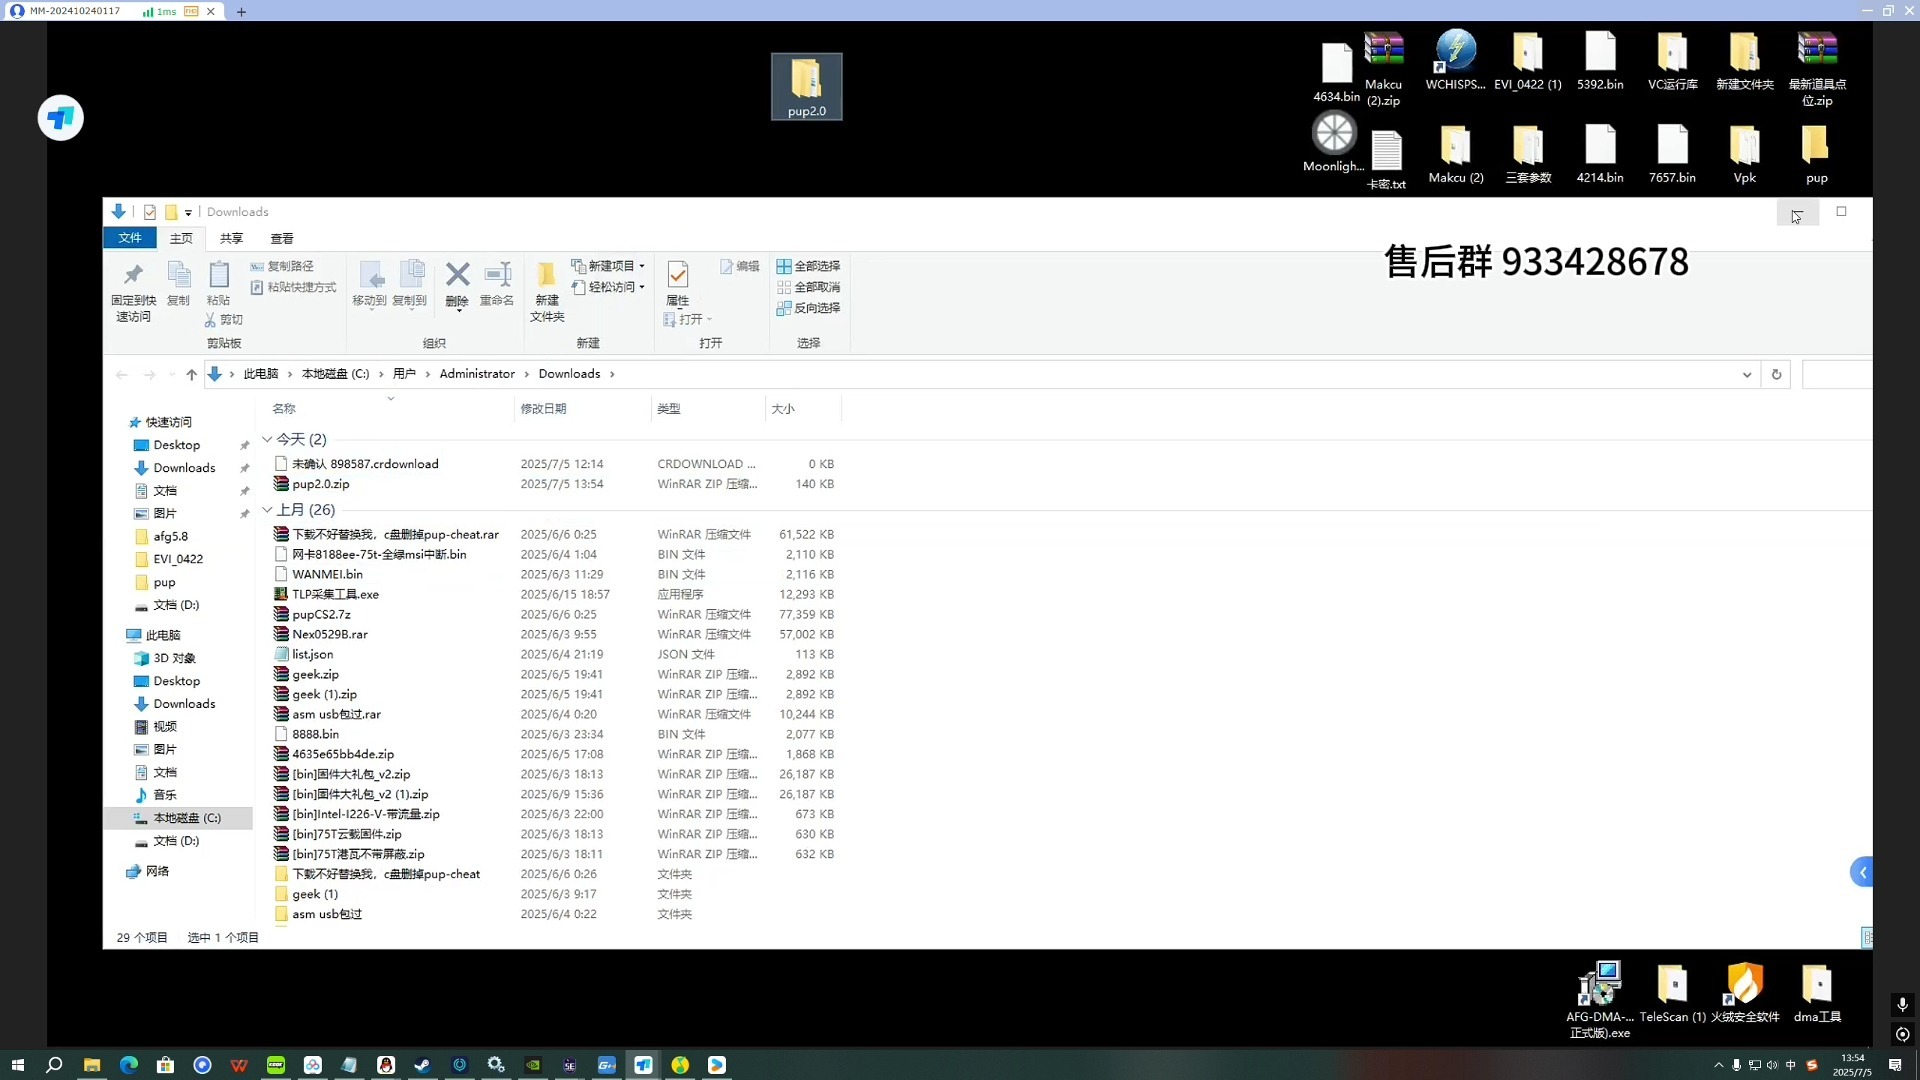Select the pupCS2.7z file row
Viewport: 1920px width, 1080px height.
pos(321,614)
